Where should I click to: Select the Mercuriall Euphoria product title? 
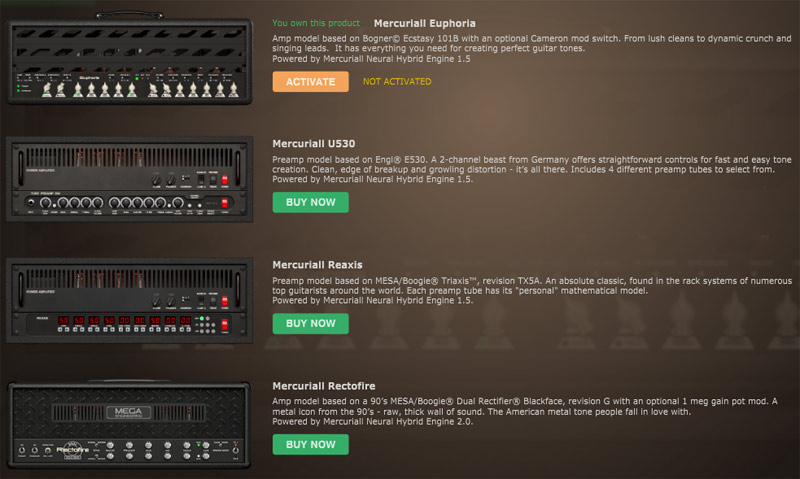424,23
